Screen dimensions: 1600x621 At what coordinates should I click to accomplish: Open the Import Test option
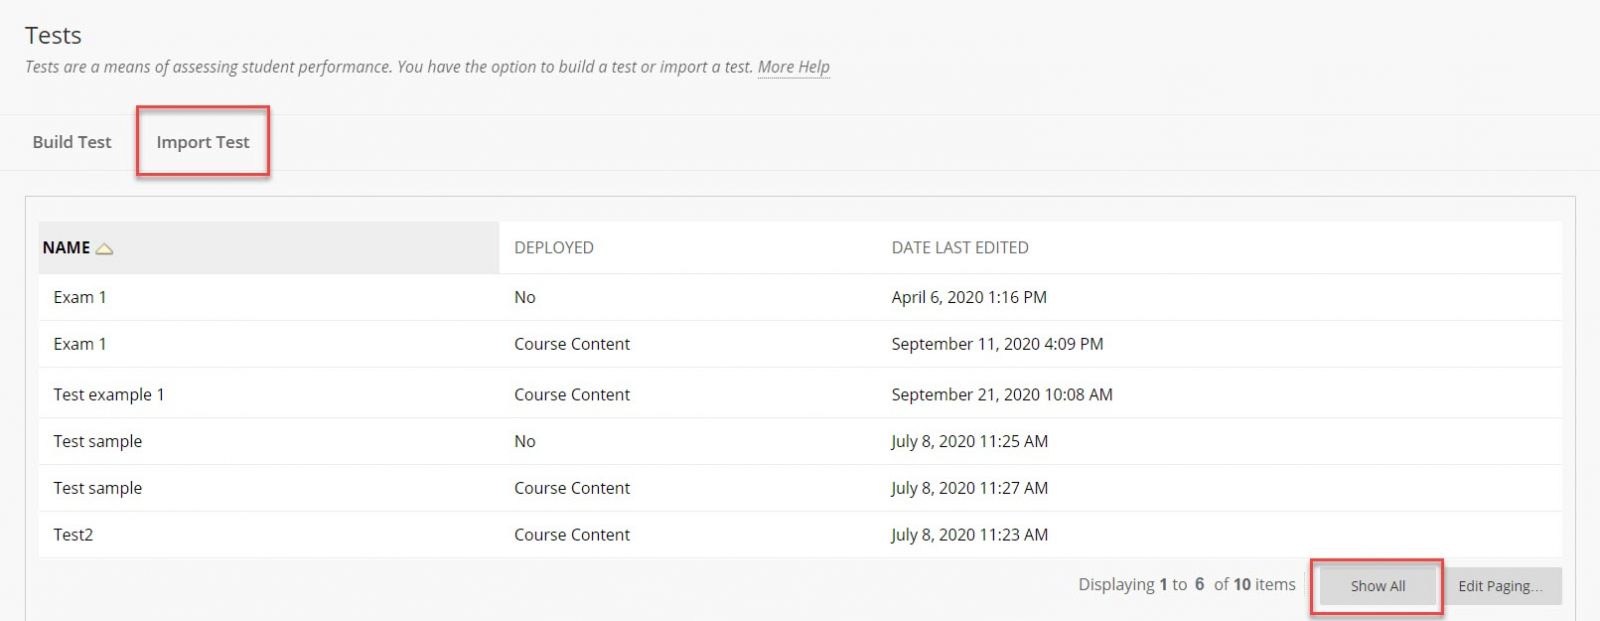point(202,142)
